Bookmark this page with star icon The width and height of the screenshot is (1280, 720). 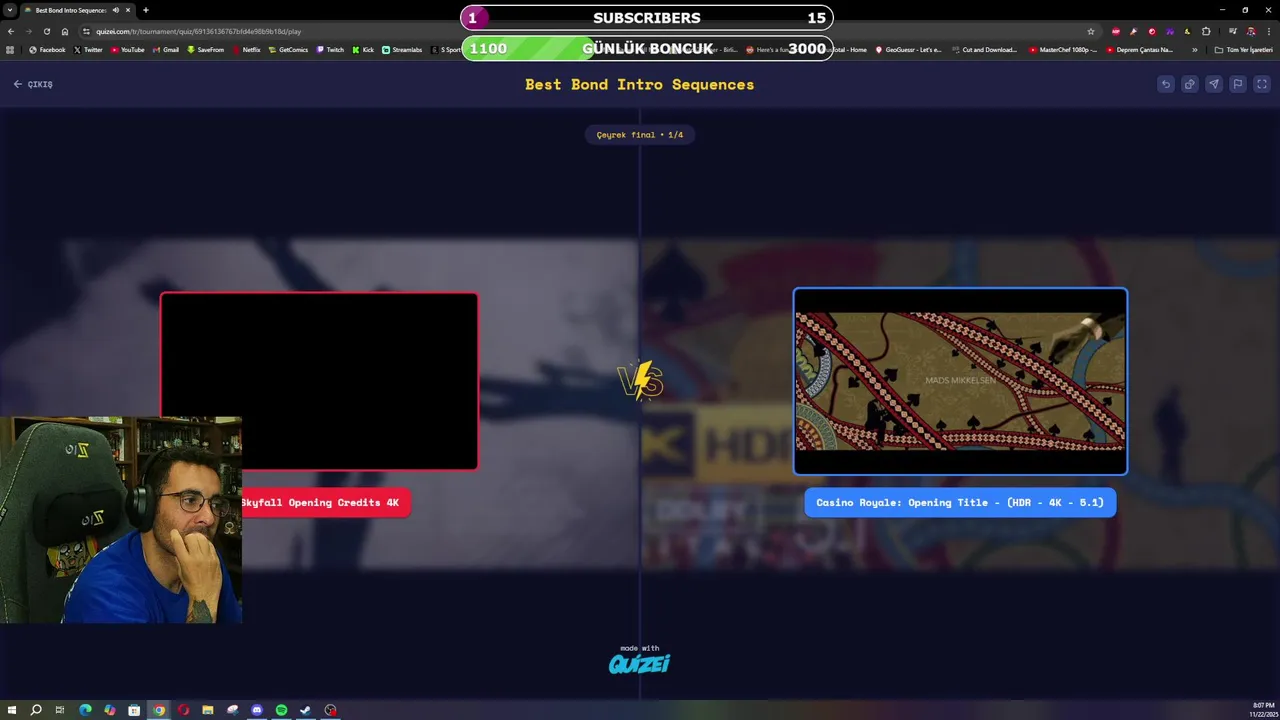[x=1091, y=31]
